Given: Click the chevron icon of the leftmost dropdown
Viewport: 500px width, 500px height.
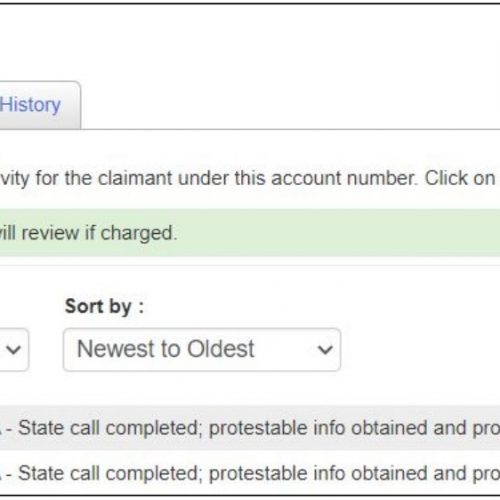Looking at the screenshot, I should [14, 350].
